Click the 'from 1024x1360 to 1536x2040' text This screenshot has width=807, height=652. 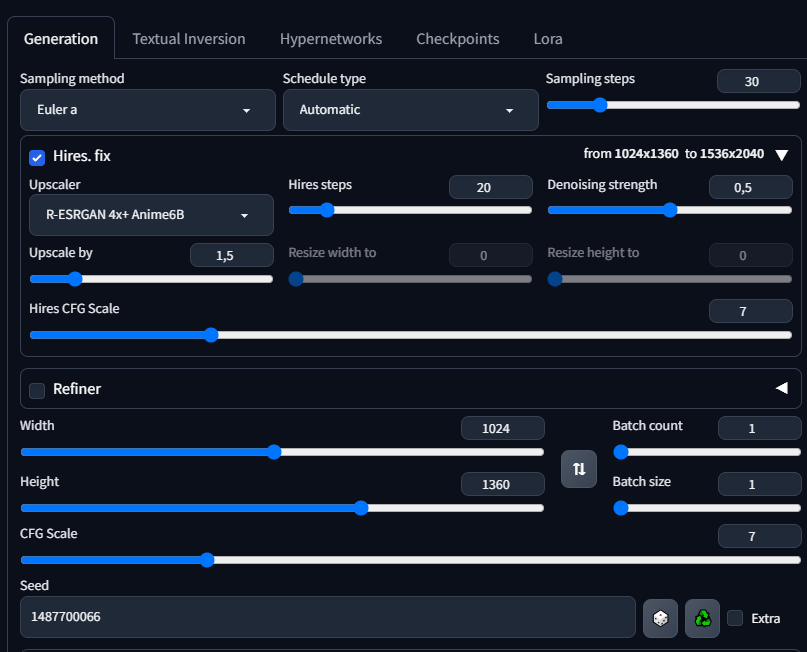click(x=674, y=154)
